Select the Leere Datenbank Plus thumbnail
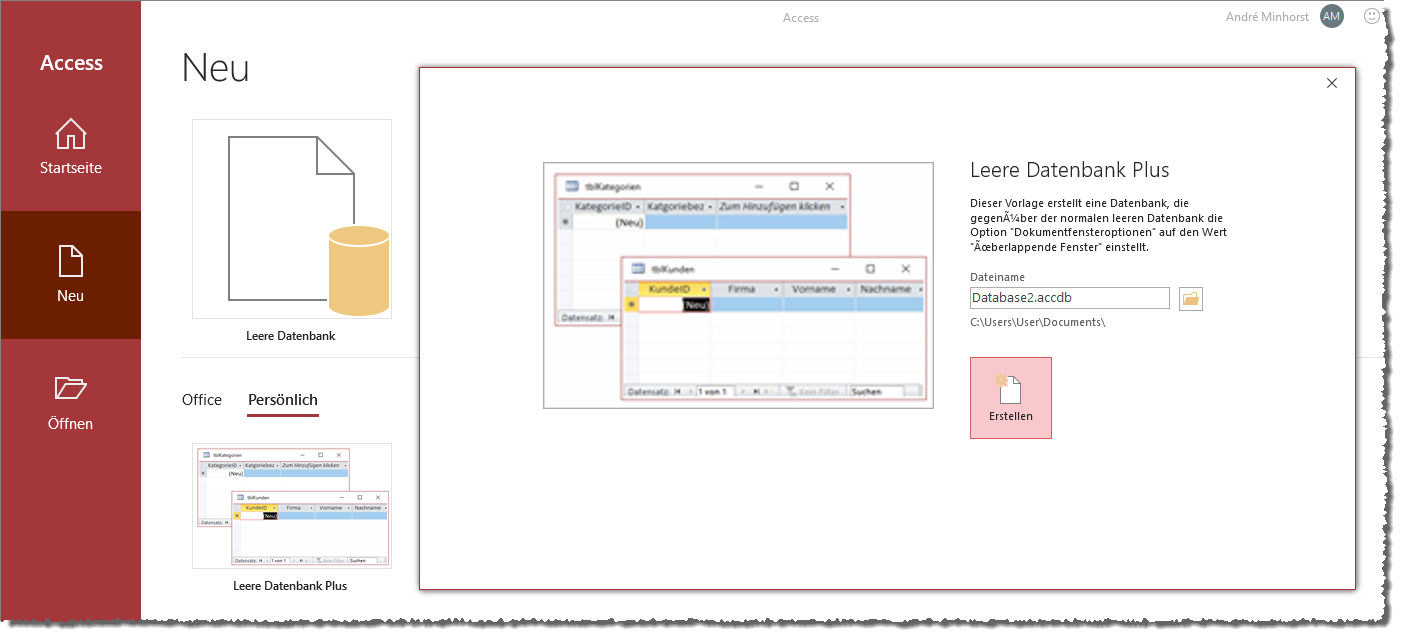This screenshot has height=639, width=1403. click(291, 505)
